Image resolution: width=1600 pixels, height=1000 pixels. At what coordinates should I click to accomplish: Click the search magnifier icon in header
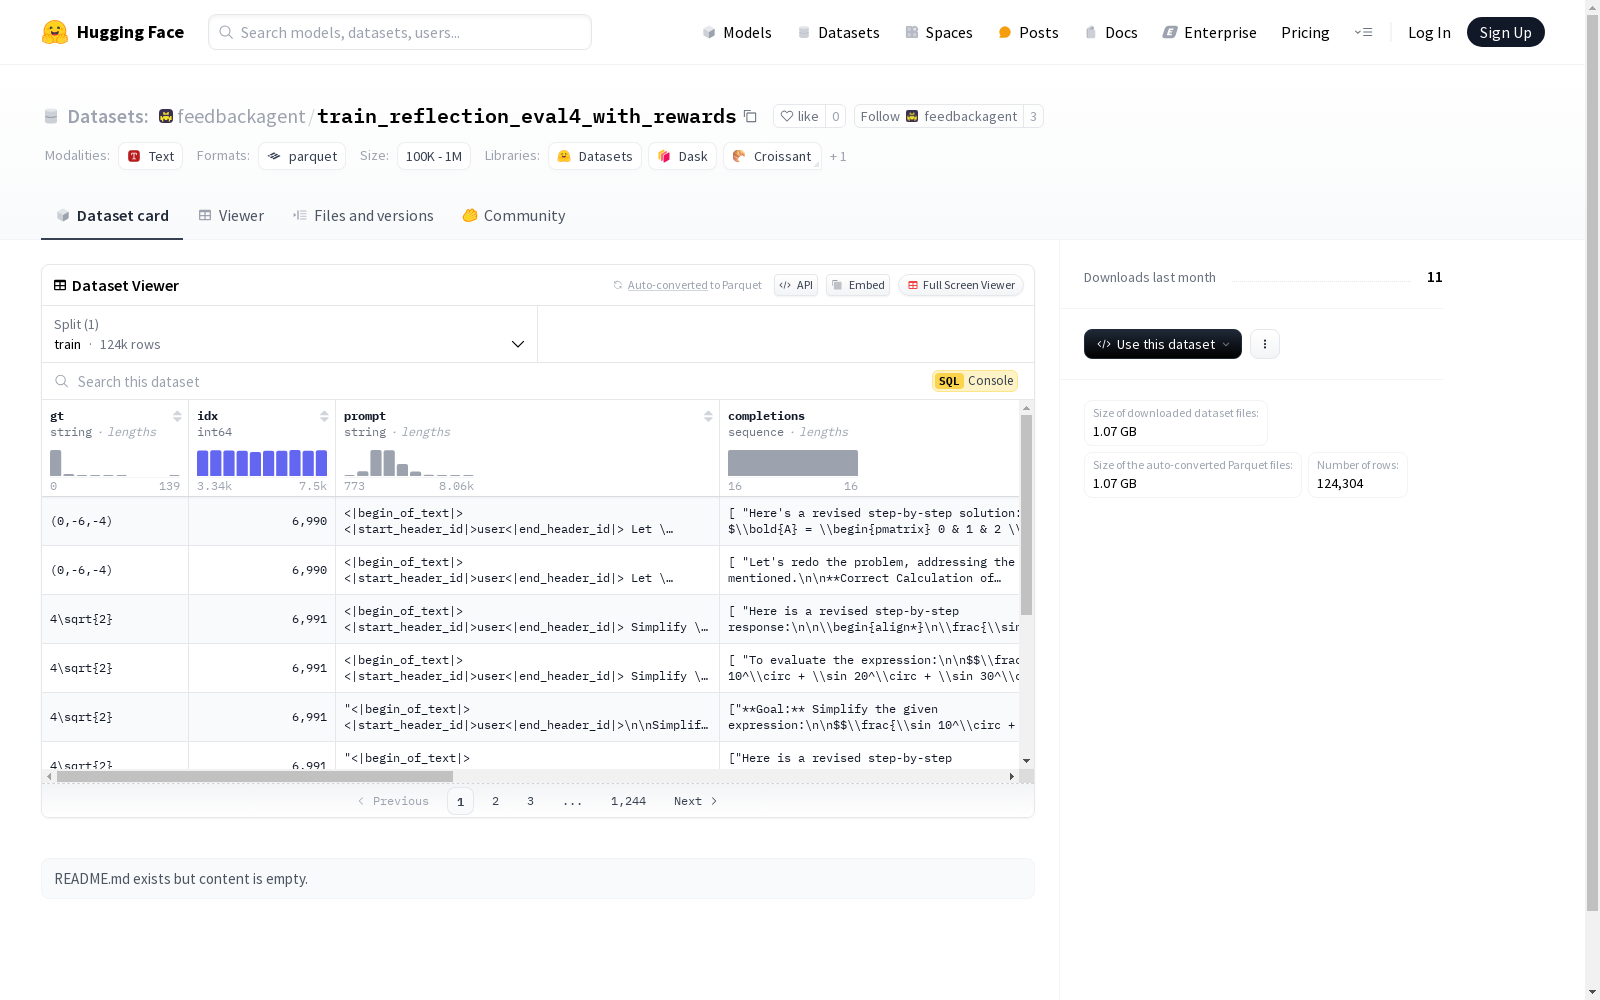(227, 32)
